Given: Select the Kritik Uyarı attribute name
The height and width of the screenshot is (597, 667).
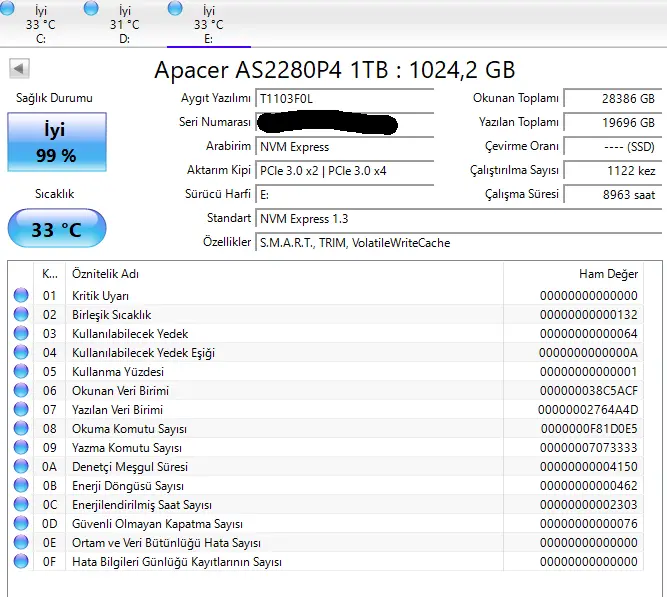Looking at the screenshot, I should coord(100,296).
